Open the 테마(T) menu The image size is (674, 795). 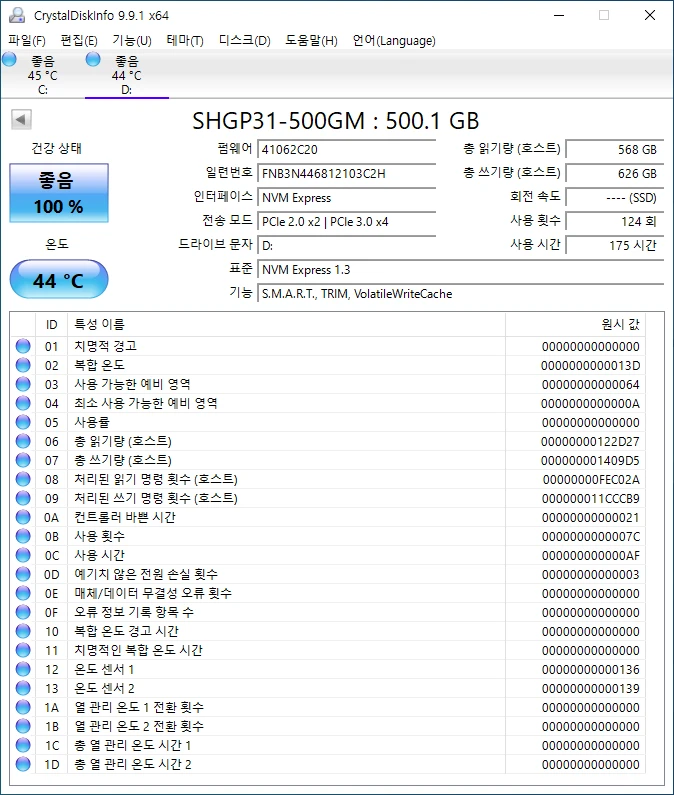click(x=185, y=41)
